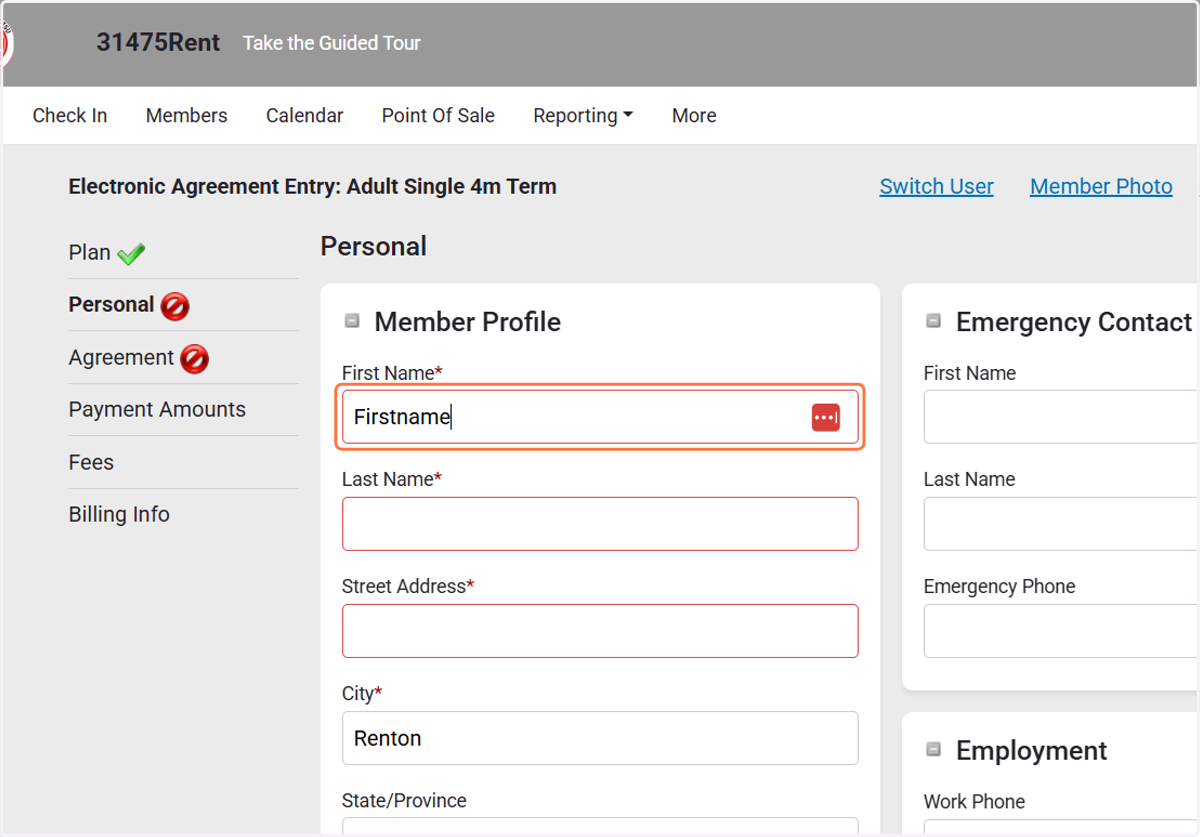Click the green checkmark next to Plan
This screenshot has height=837, width=1200.
coord(131,254)
